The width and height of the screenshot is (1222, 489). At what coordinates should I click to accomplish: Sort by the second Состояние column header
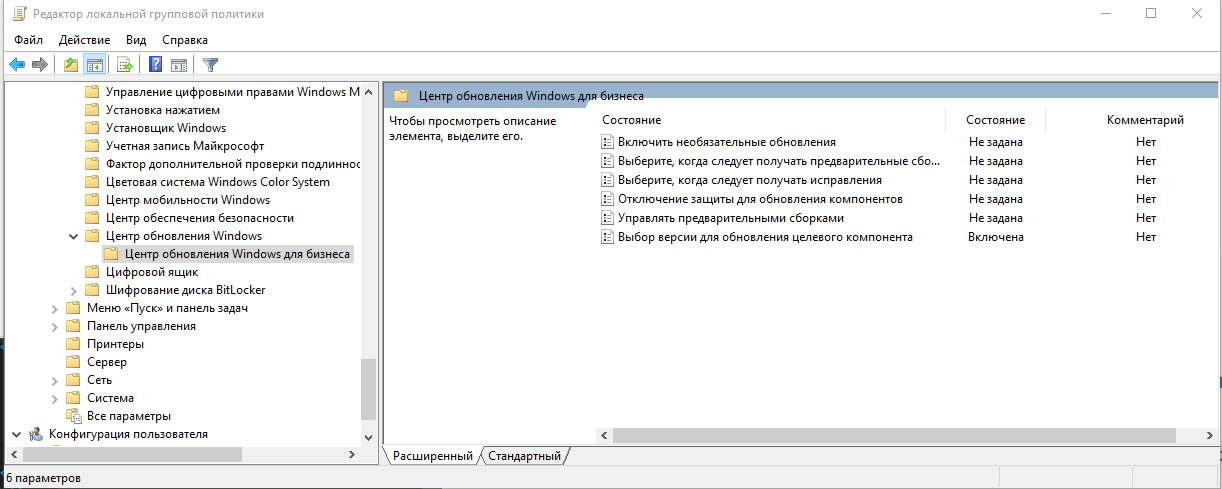click(995, 120)
